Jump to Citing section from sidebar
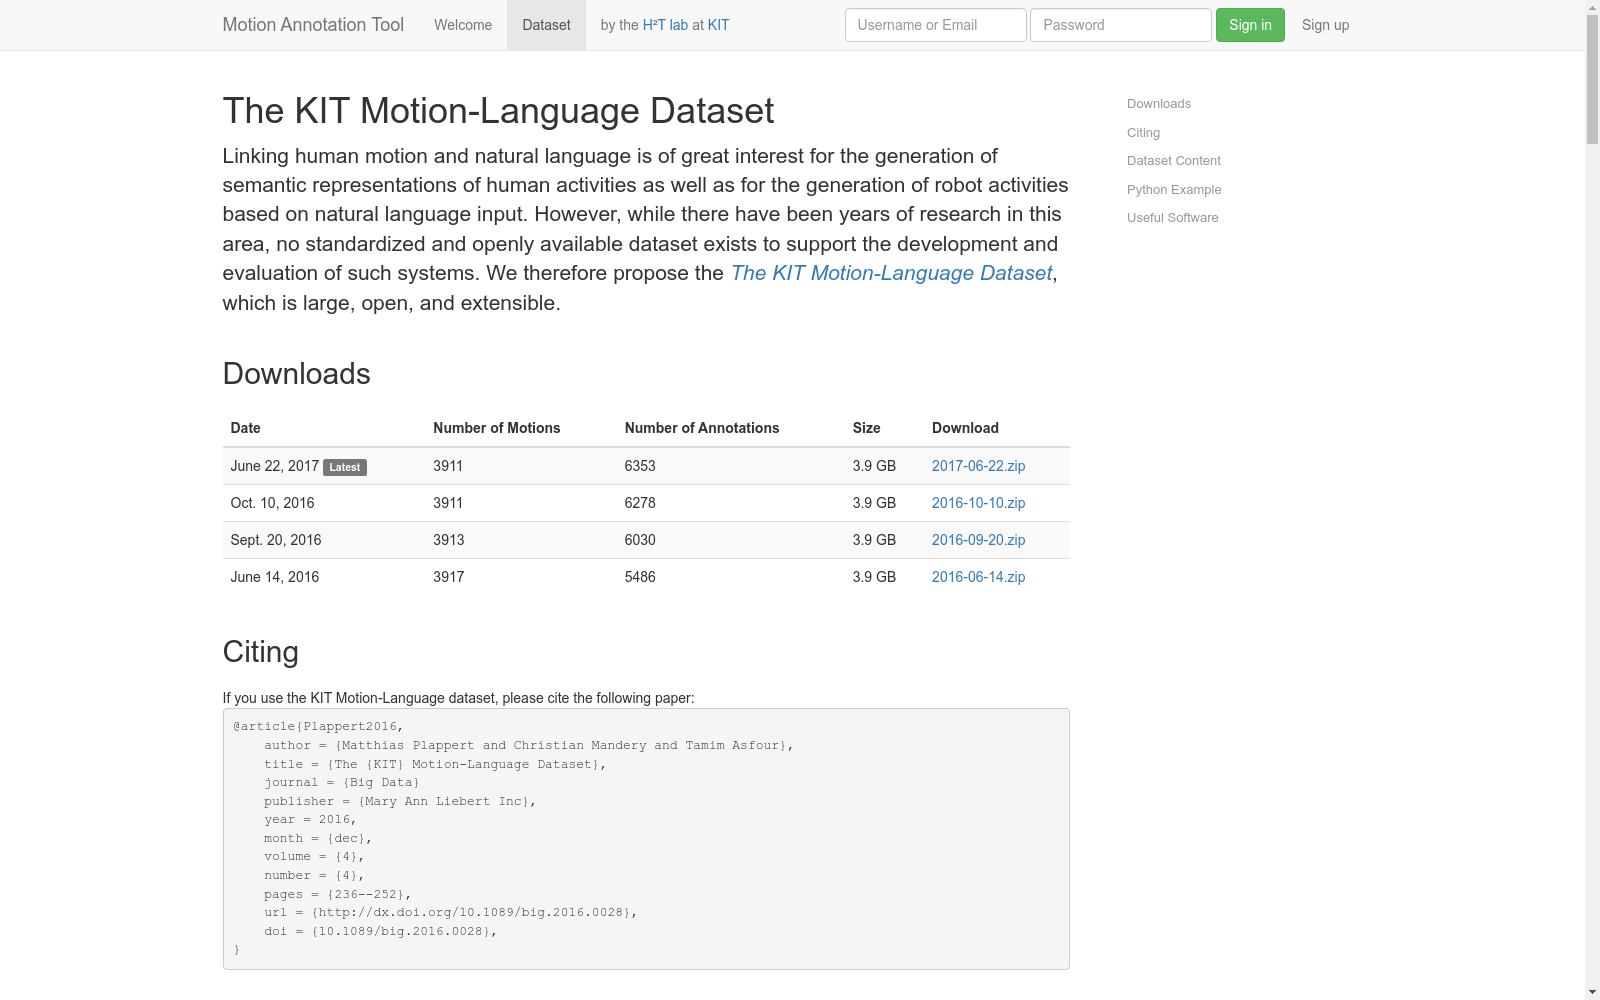Image resolution: width=1600 pixels, height=1000 pixels. tap(1143, 133)
